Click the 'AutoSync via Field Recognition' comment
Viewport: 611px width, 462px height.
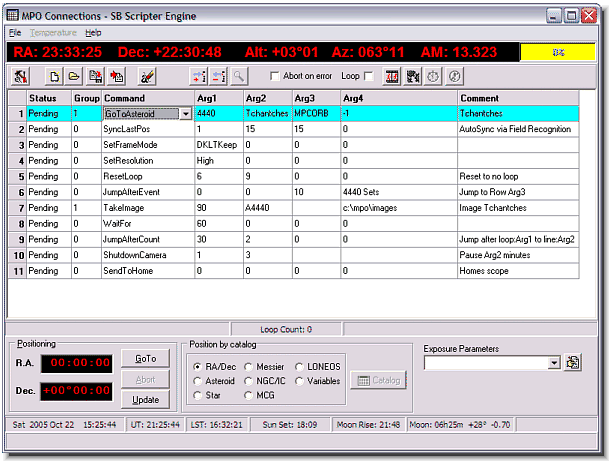(x=518, y=129)
